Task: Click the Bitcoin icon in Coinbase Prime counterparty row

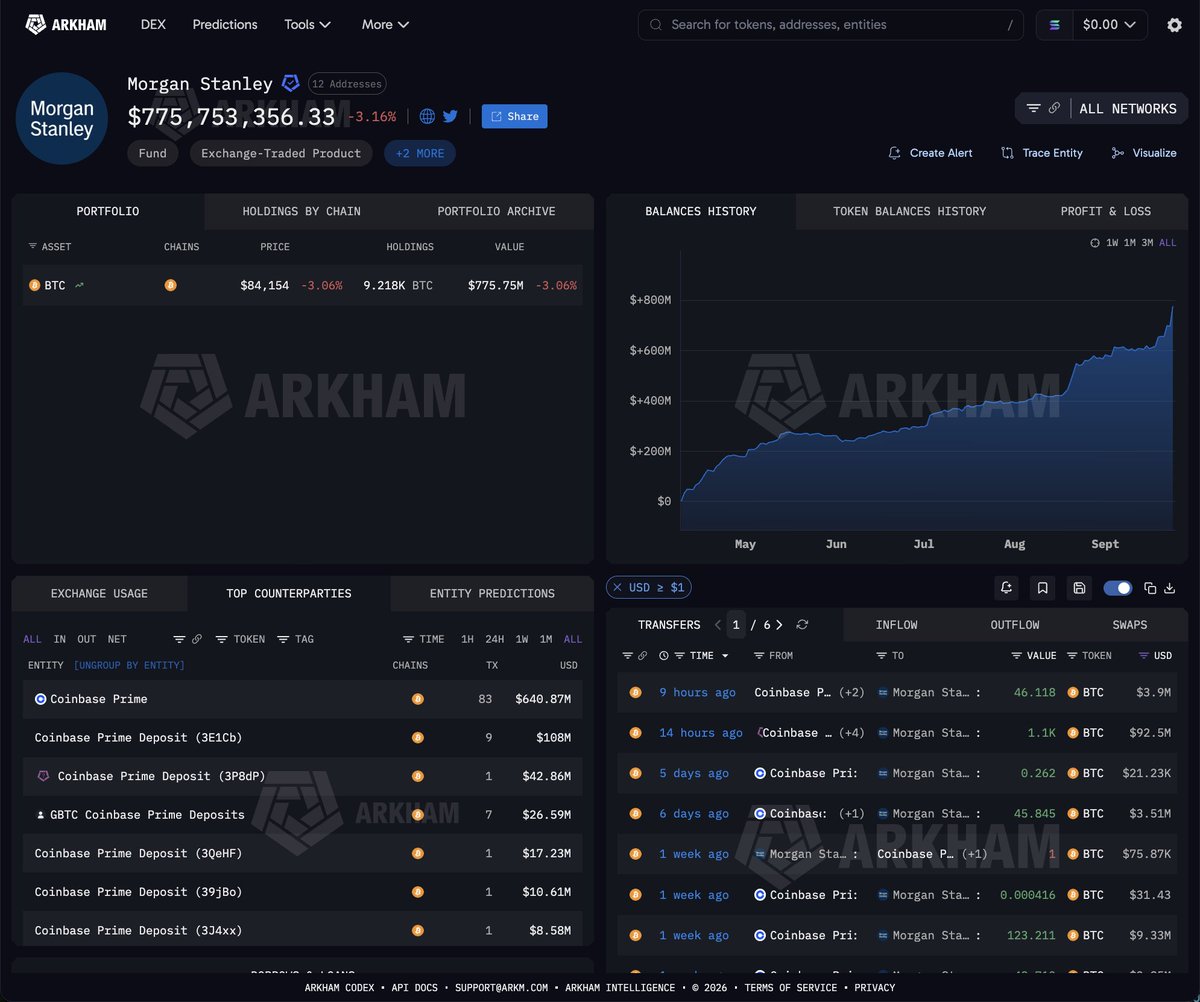Action: pyautogui.click(x=418, y=699)
